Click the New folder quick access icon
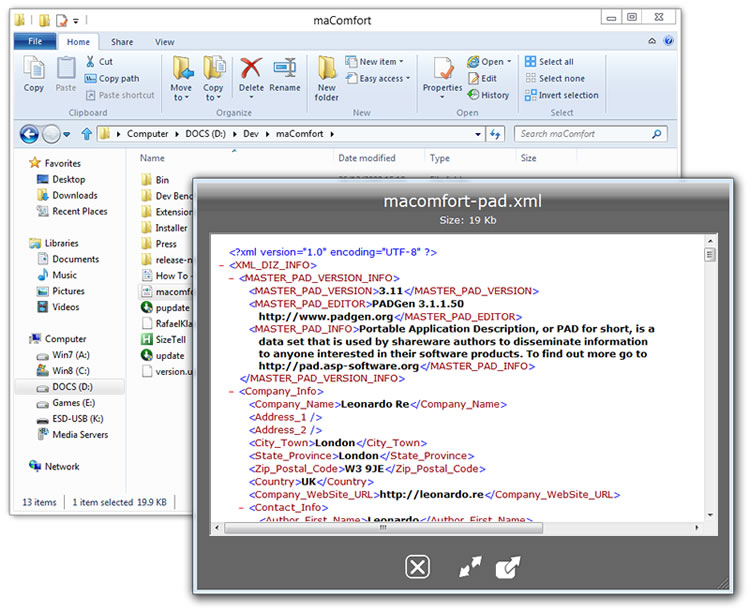Viewport: 750px width, 612px height. [x=44, y=20]
